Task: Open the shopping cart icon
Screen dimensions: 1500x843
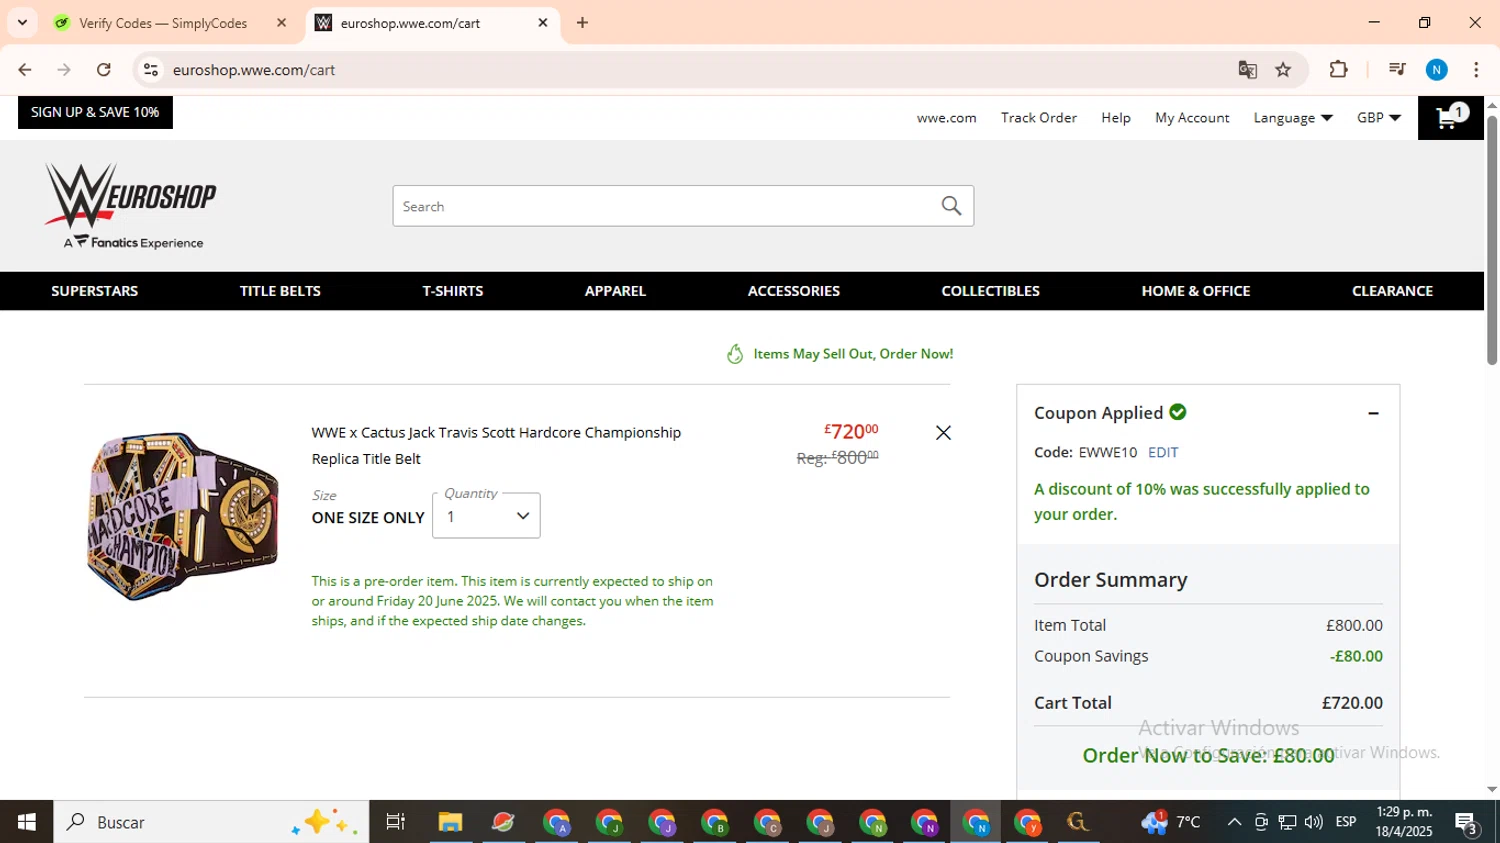Action: tap(1450, 117)
